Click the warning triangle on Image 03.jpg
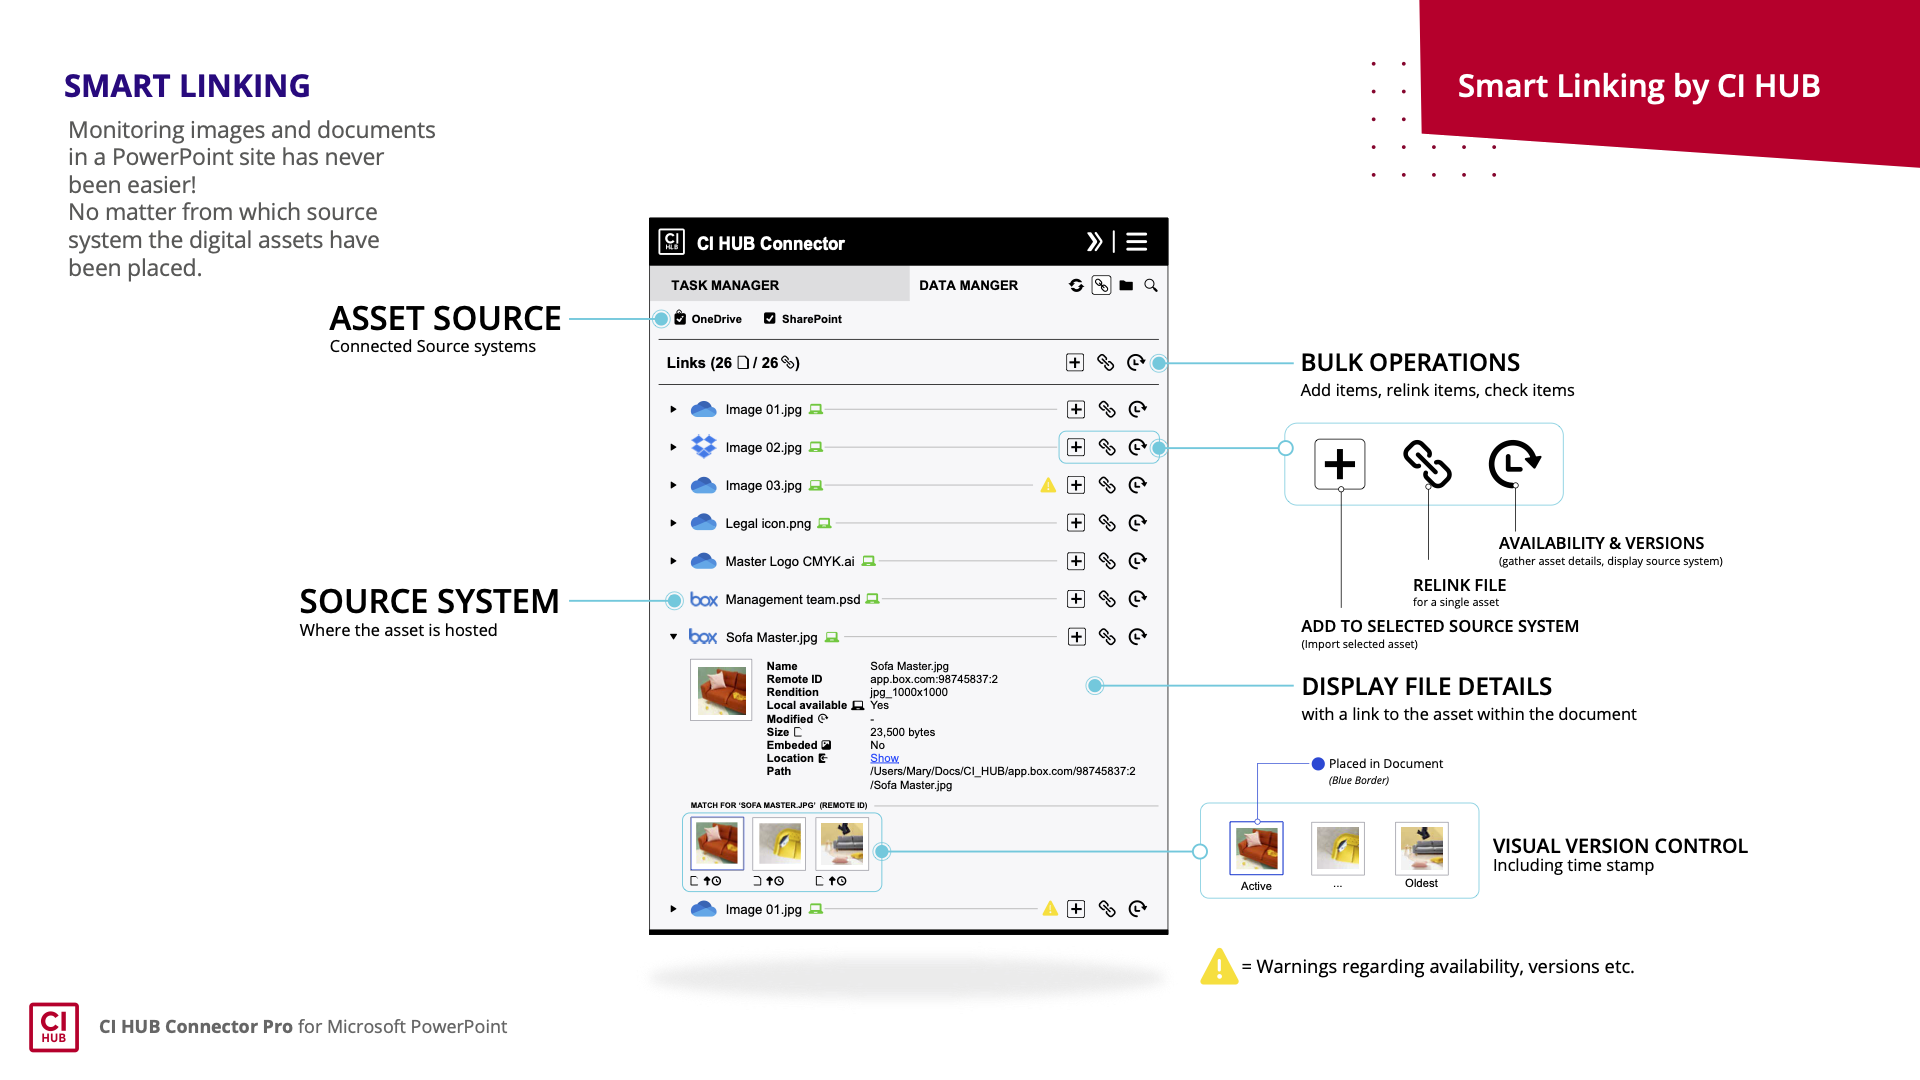This screenshot has width=1920, height=1080. click(x=1048, y=485)
